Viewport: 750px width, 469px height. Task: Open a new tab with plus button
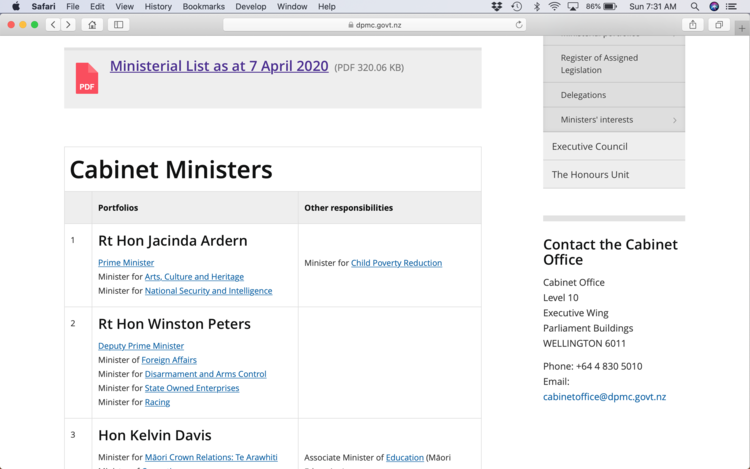(742, 29)
